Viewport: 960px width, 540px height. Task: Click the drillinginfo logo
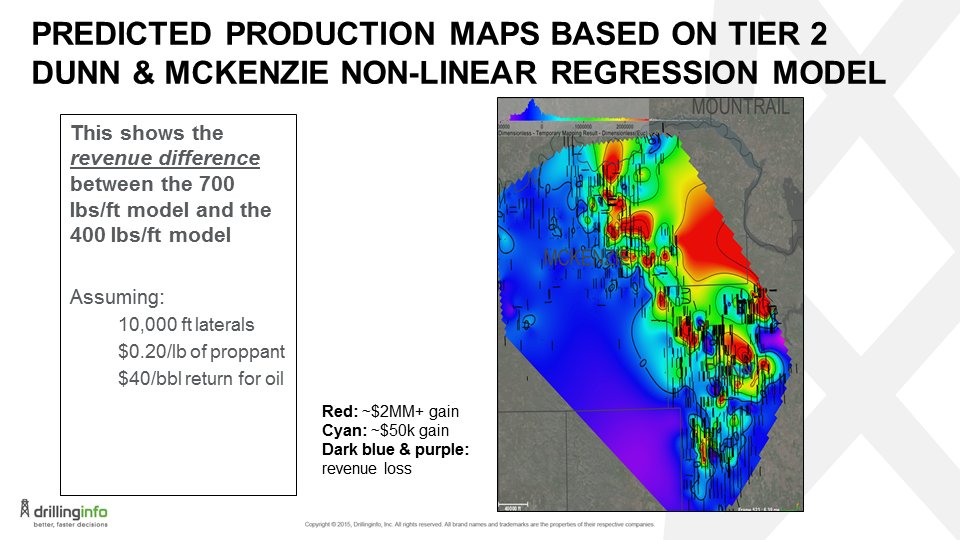[64, 513]
